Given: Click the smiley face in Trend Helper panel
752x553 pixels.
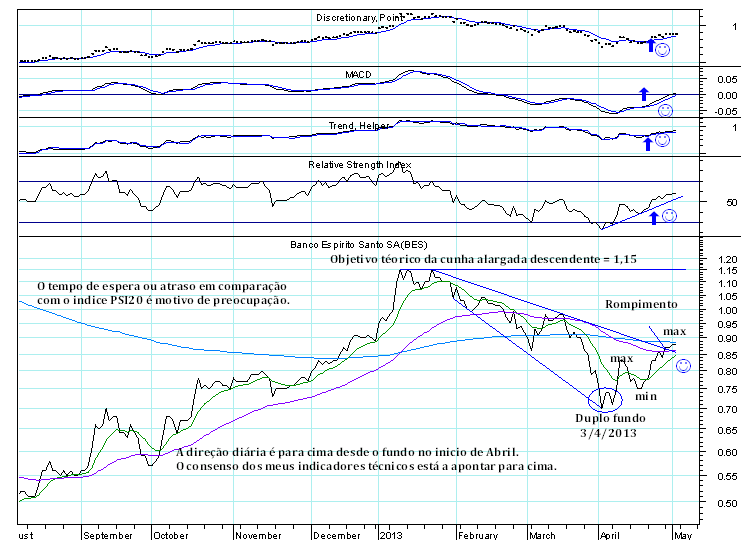Looking at the screenshot, I should pyautogui.click(x=662, y=140).
